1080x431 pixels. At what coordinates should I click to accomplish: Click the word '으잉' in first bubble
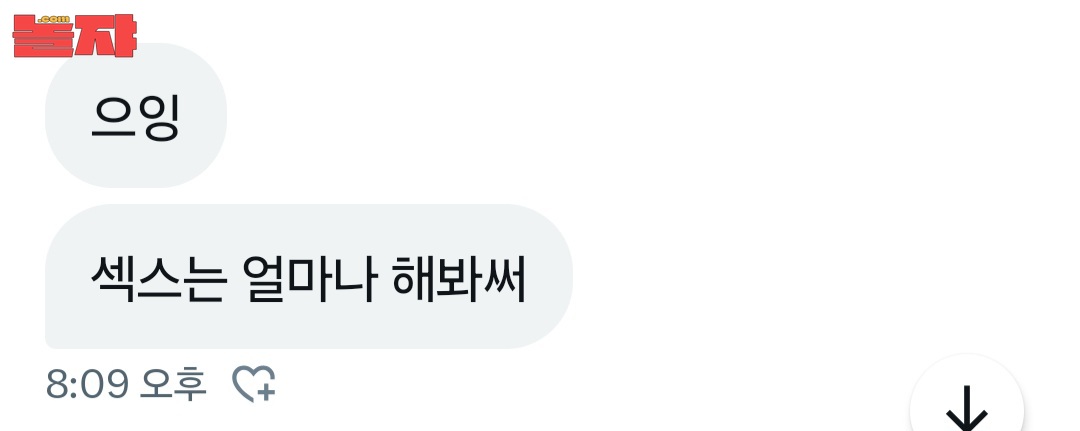click(x=136, y=118)
